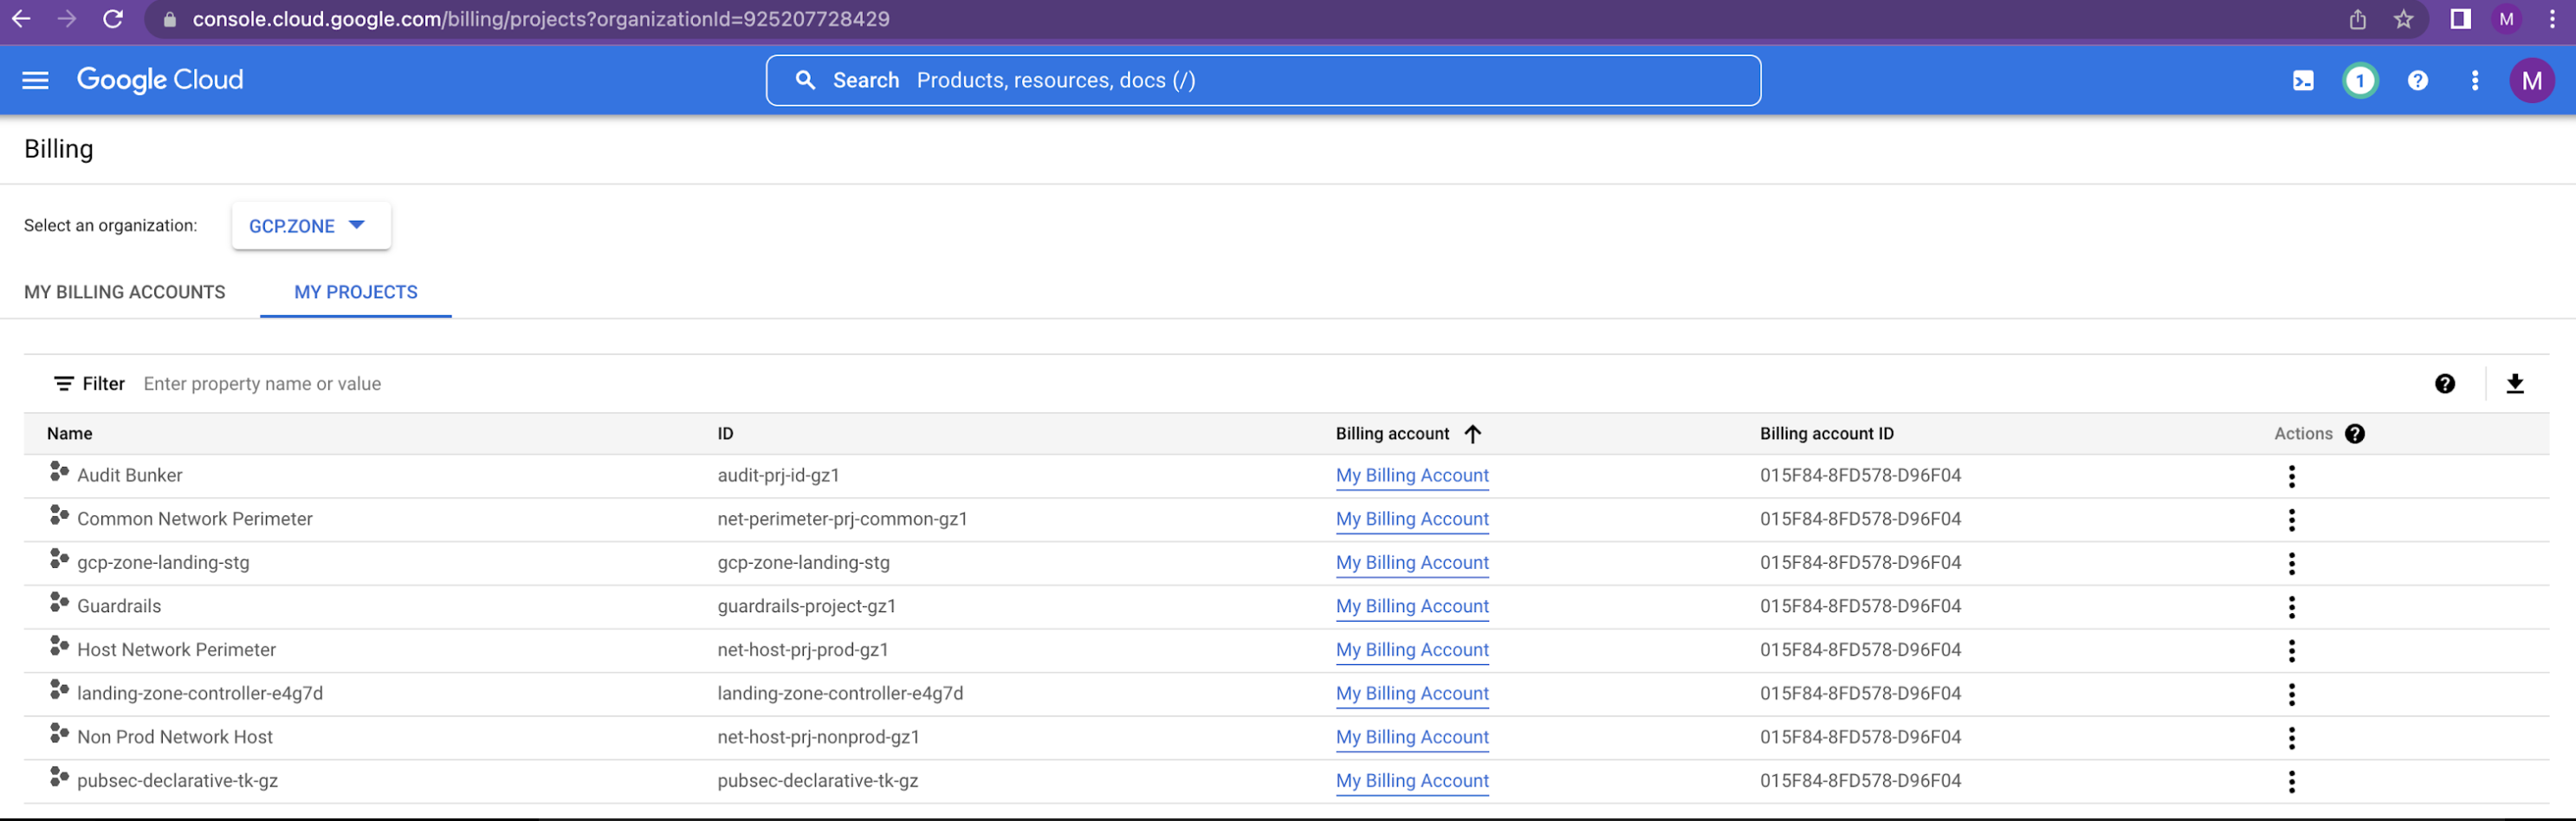Open the account avatar M in top bar

click(2533, 80)
